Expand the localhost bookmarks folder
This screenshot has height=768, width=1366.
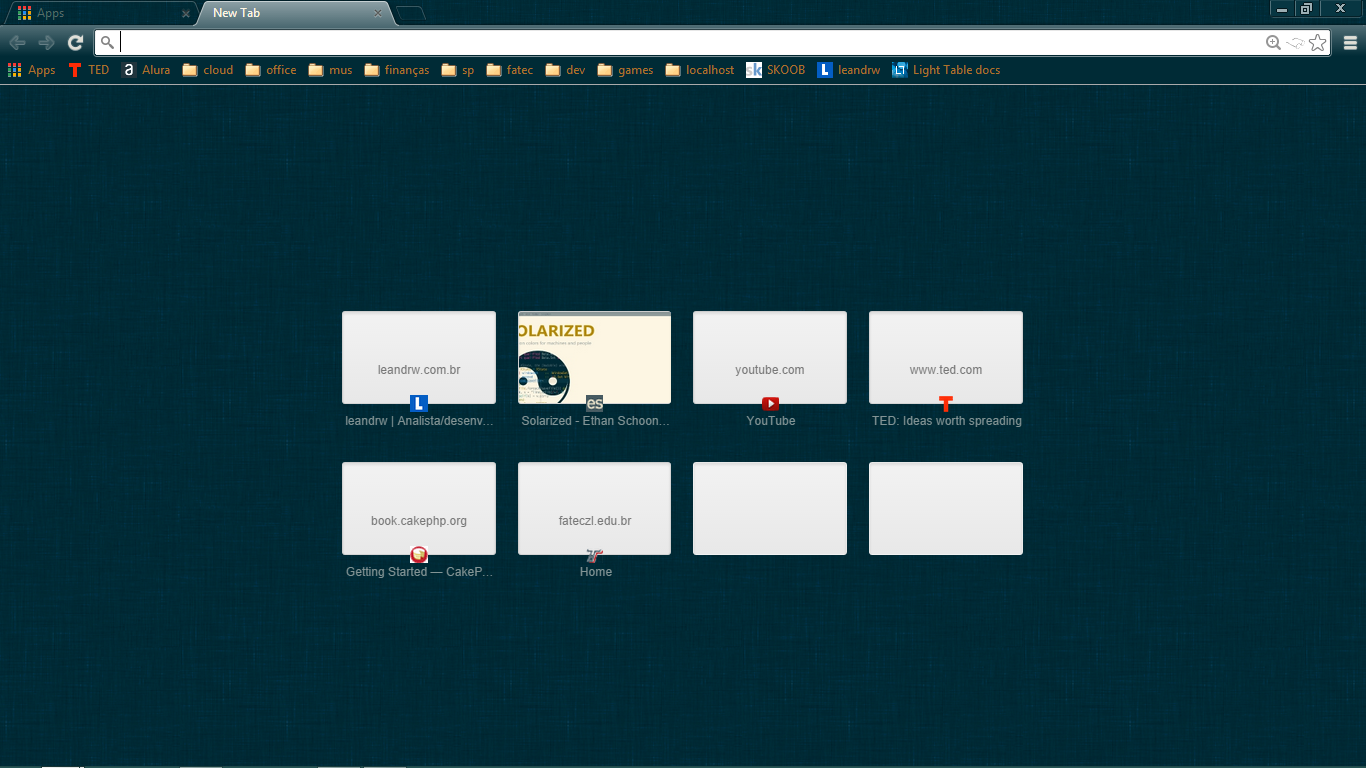[x=699, y=70]
